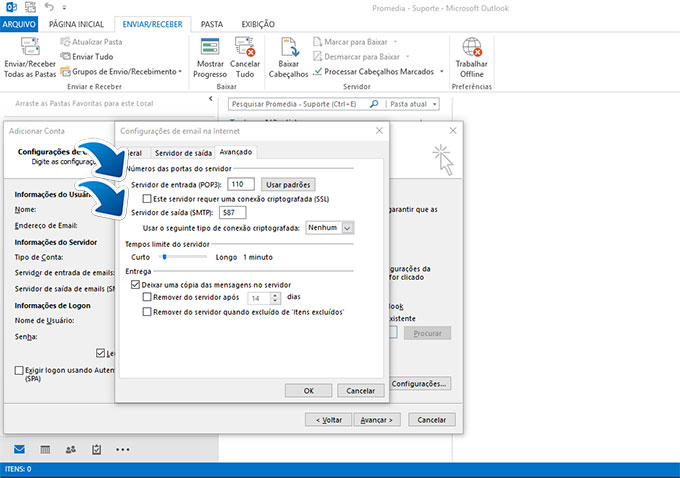Switch to Servidor de saída tab
Viewport: 680px width, 478px height.
[x=183, y=153]
